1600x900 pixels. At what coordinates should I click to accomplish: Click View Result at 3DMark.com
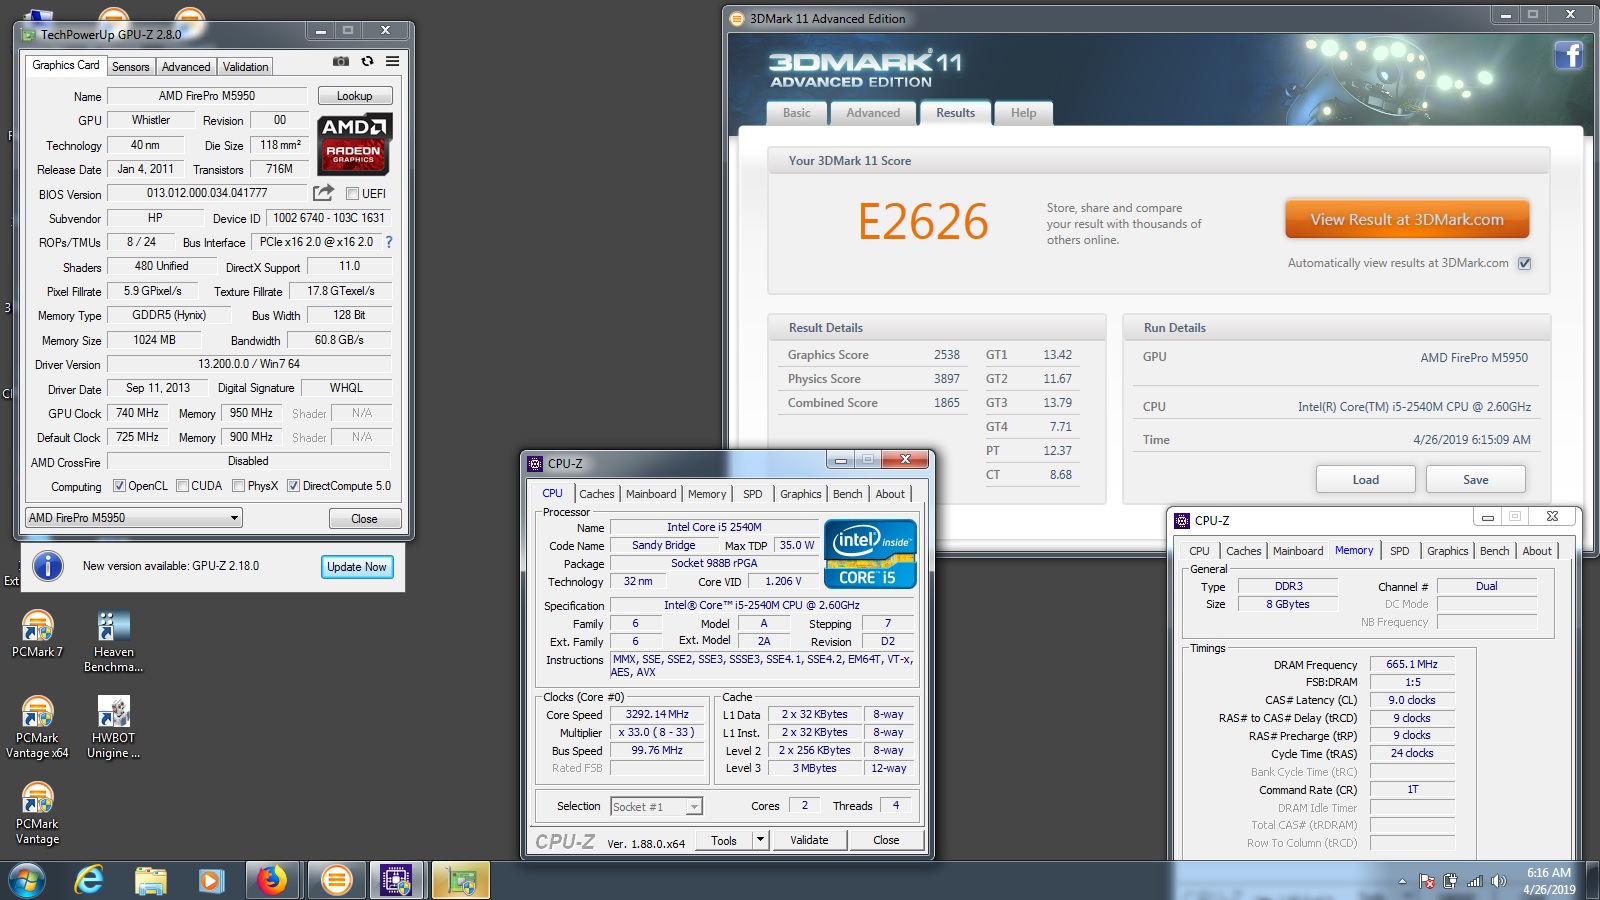(x=1407, y=220)
